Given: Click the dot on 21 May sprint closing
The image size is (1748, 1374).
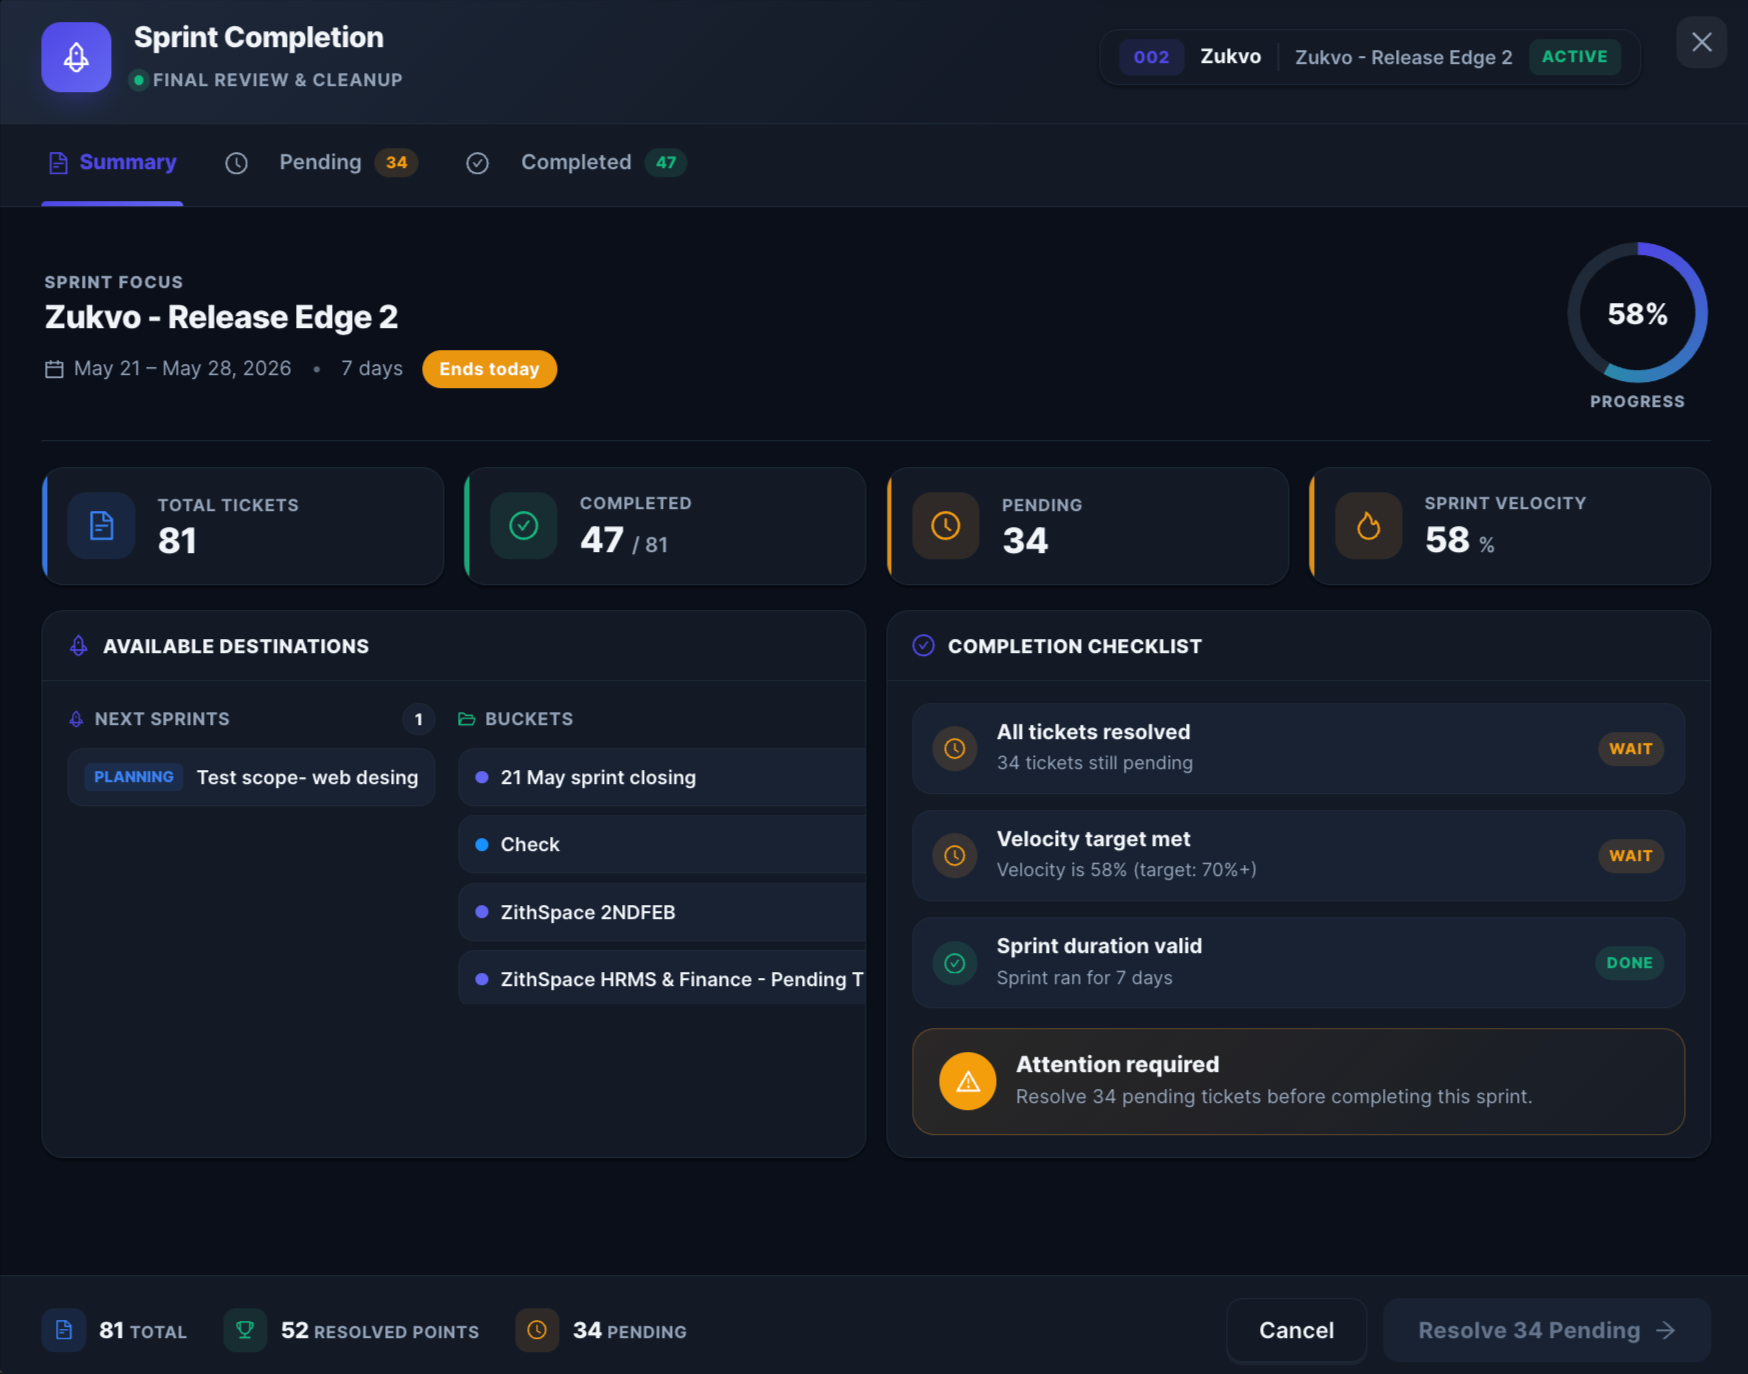Looking at the screenshot, I should coord(482,777).
